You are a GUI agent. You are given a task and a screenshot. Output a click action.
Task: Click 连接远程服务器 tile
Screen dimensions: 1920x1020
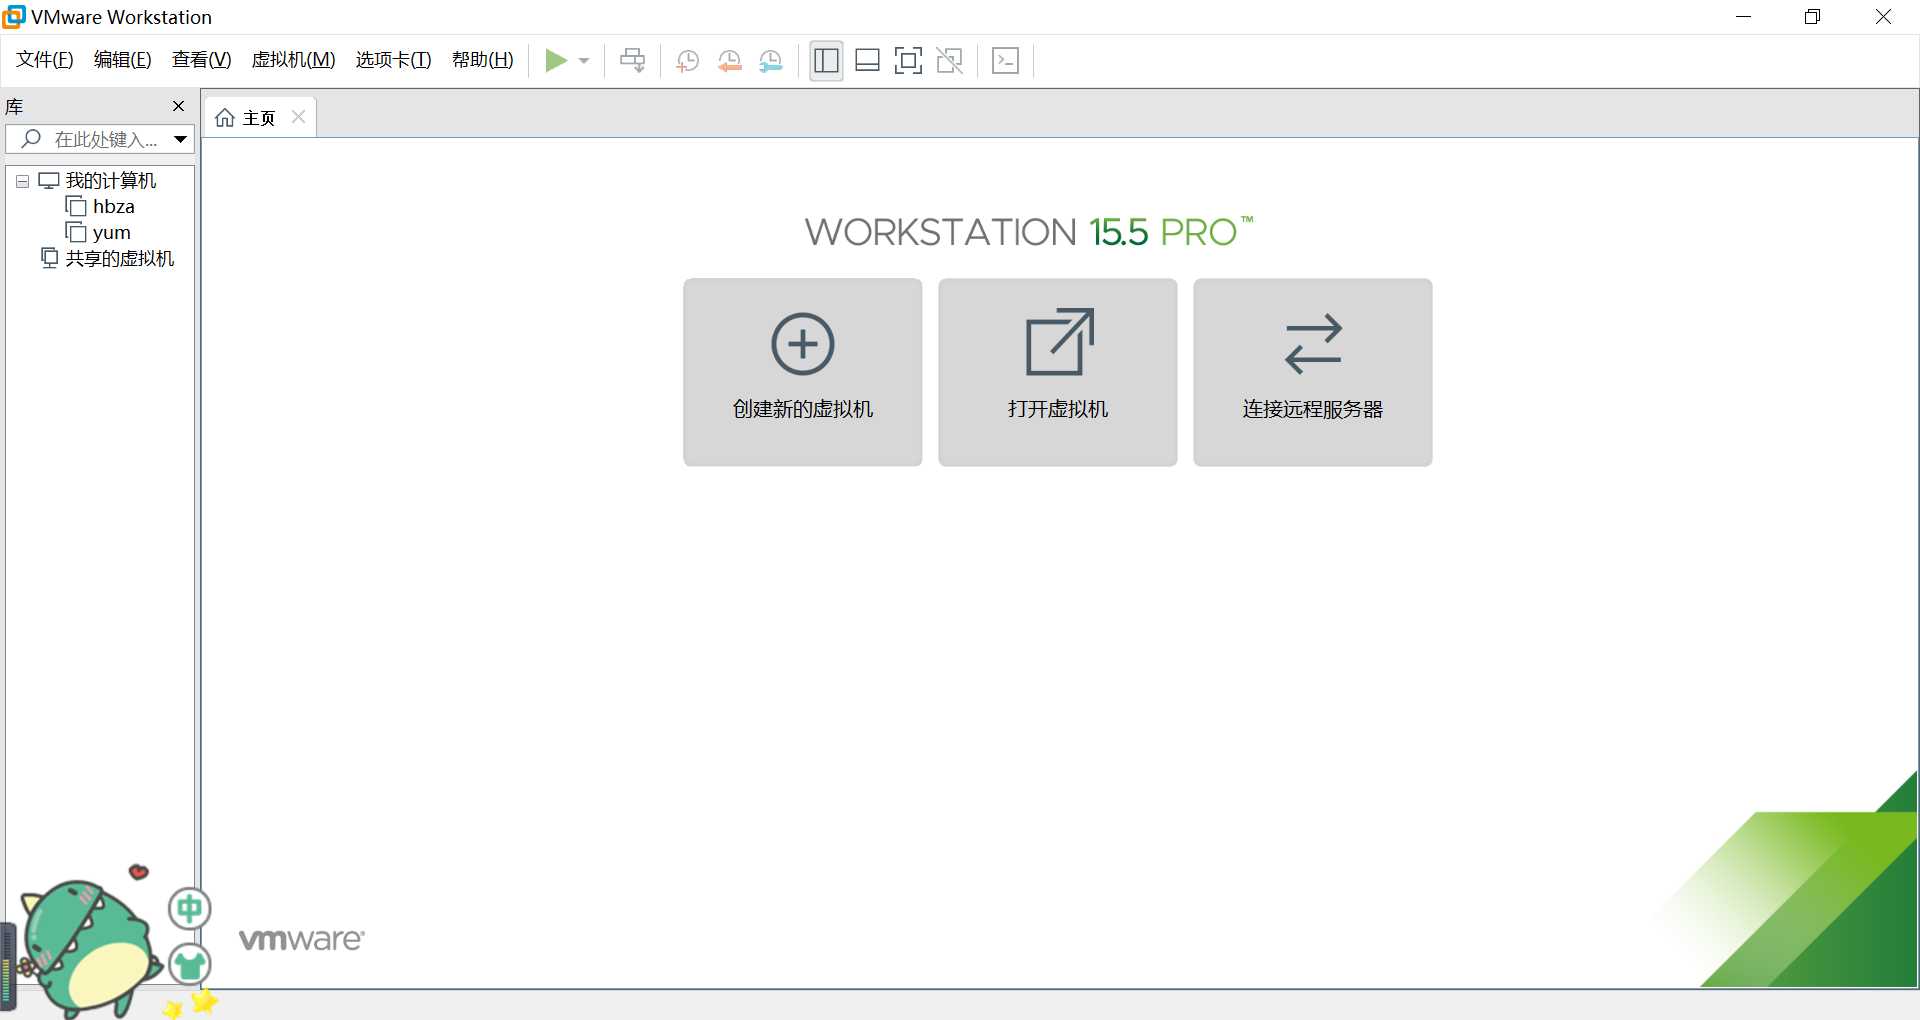(1312, 372)
